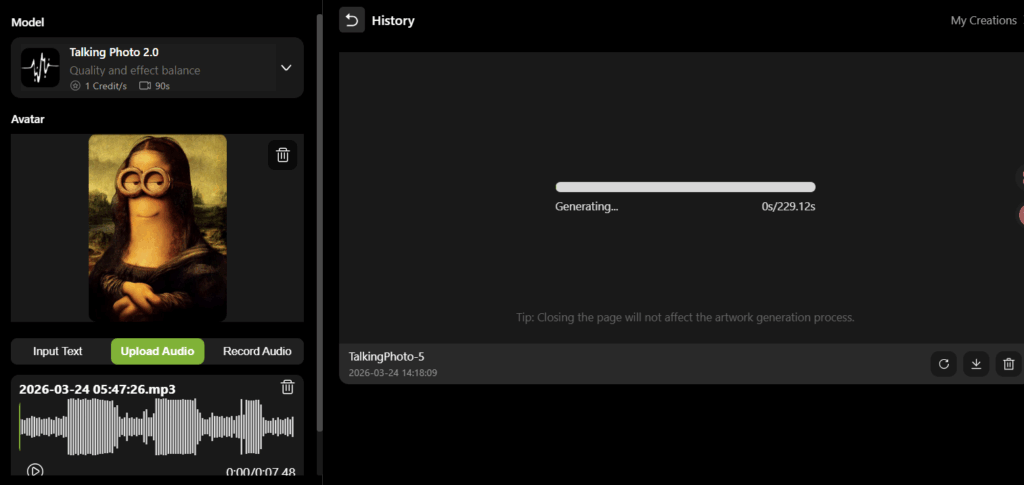Click the 0s/229.12s progress time
1024x485 pixels.
pos(788,206)
